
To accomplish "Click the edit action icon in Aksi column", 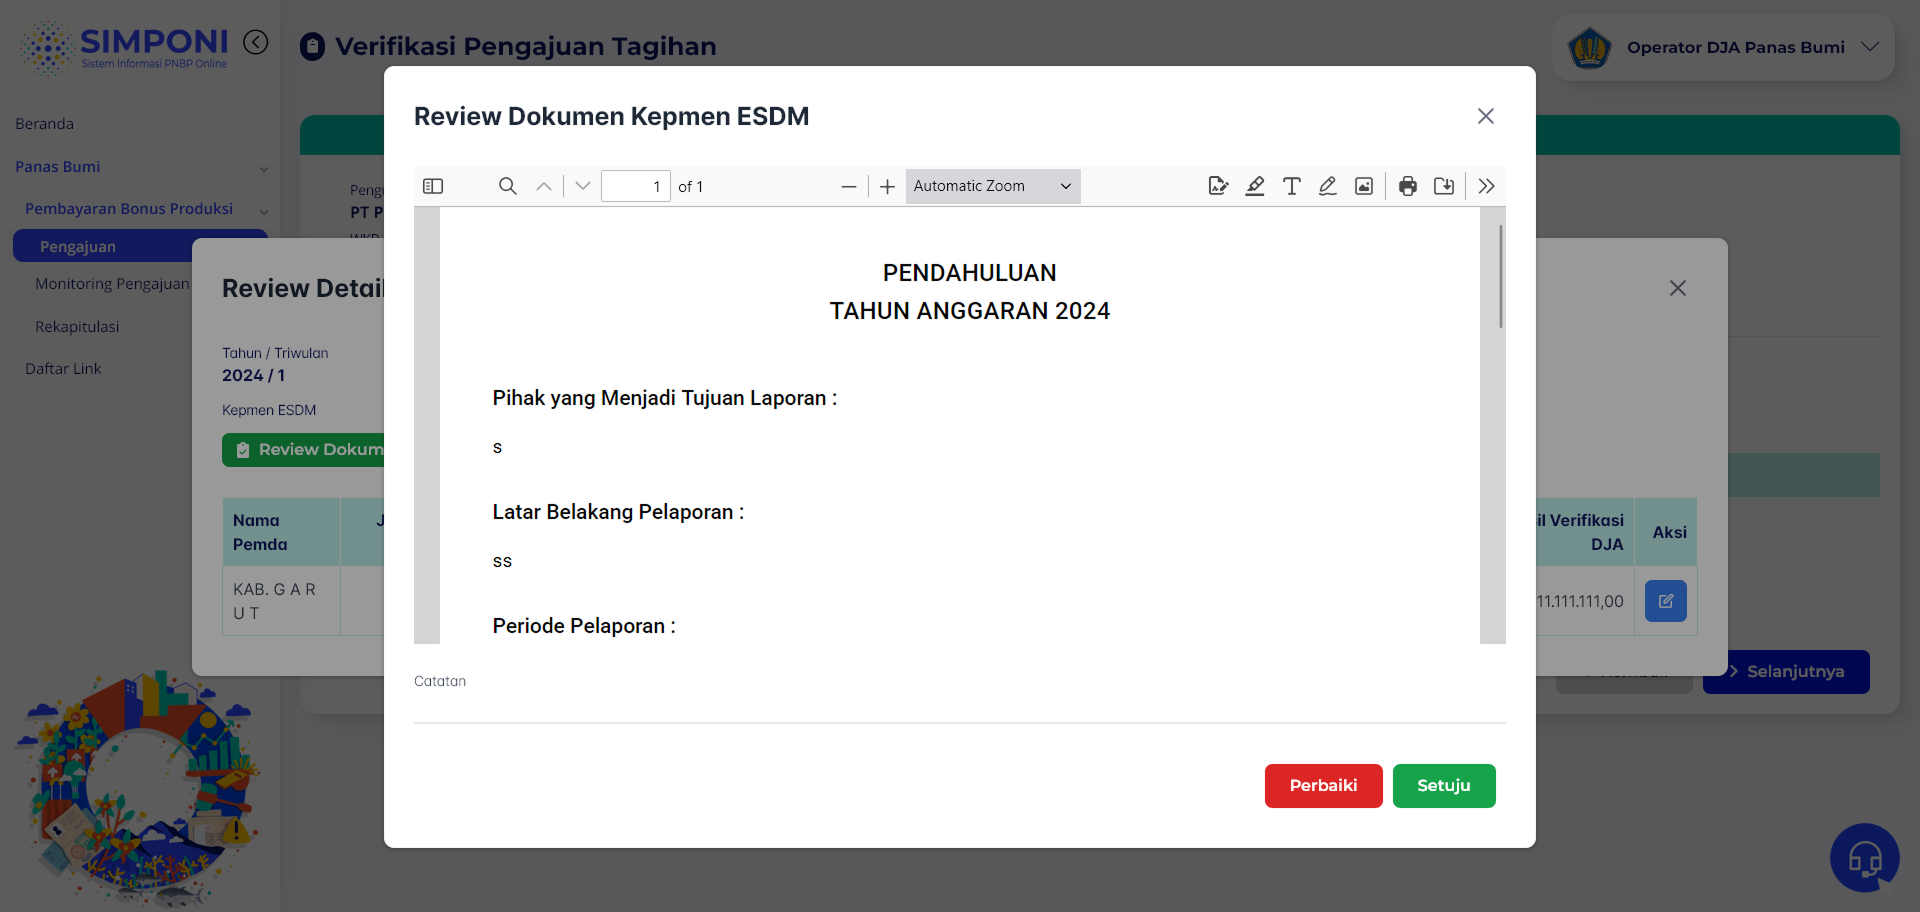I will [x=1666, y=601].
